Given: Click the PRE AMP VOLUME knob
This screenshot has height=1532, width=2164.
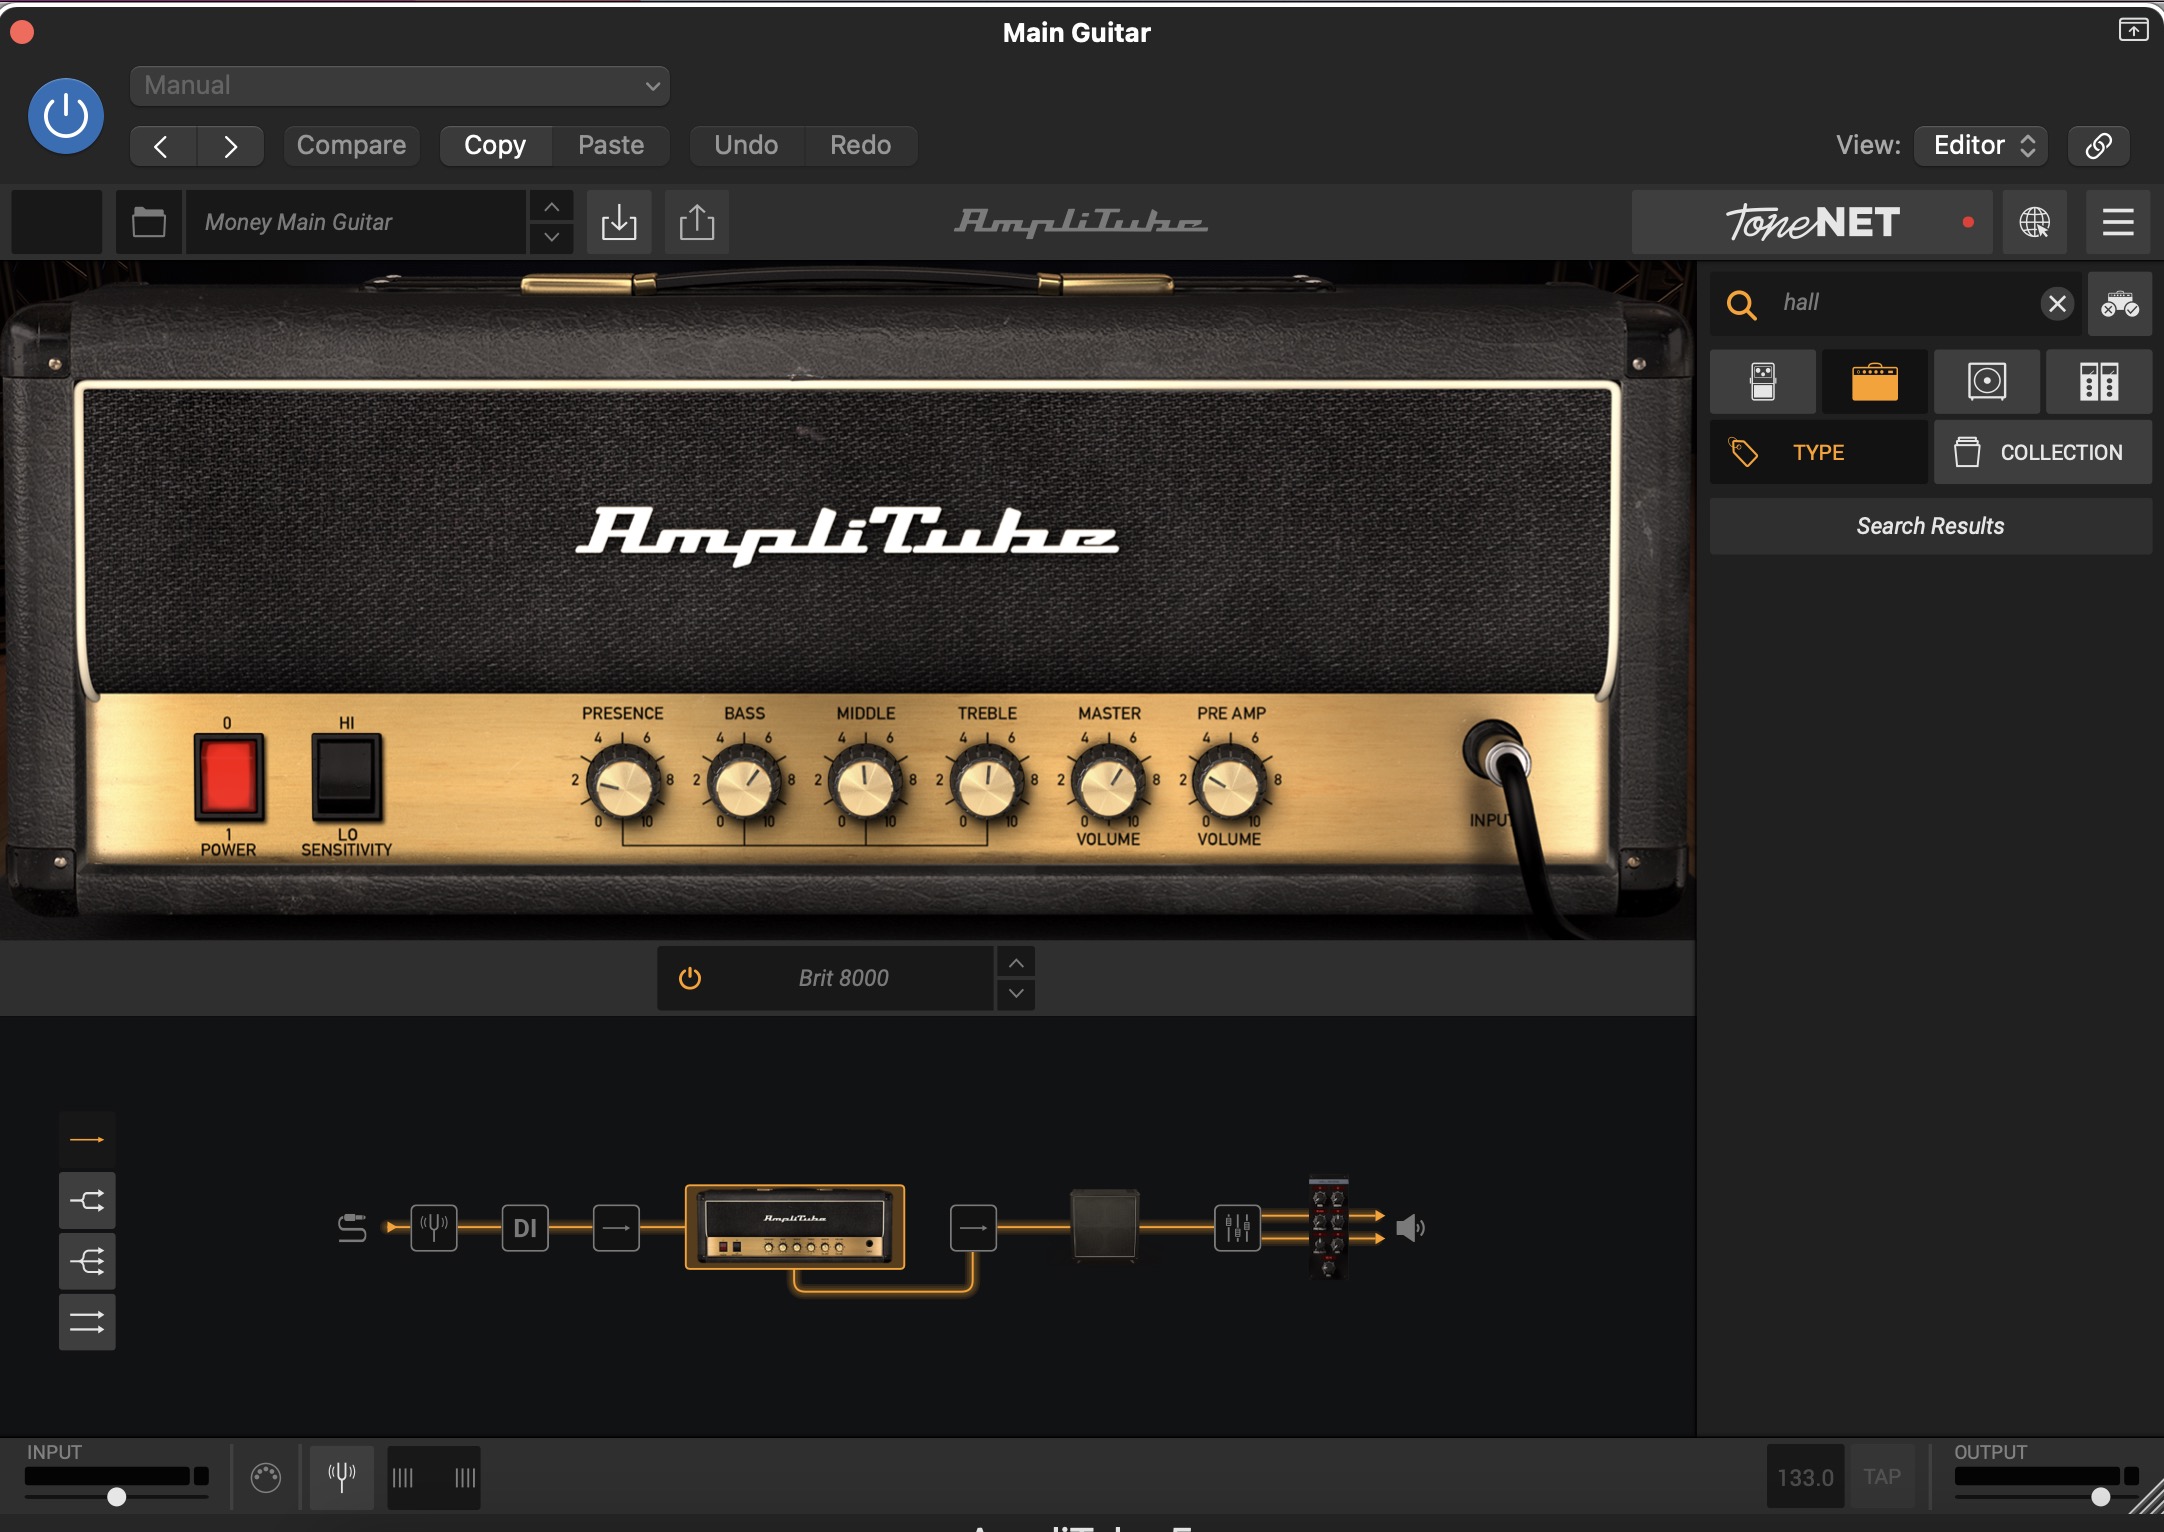Looking at the screenshot, I should pos(1230,786).
